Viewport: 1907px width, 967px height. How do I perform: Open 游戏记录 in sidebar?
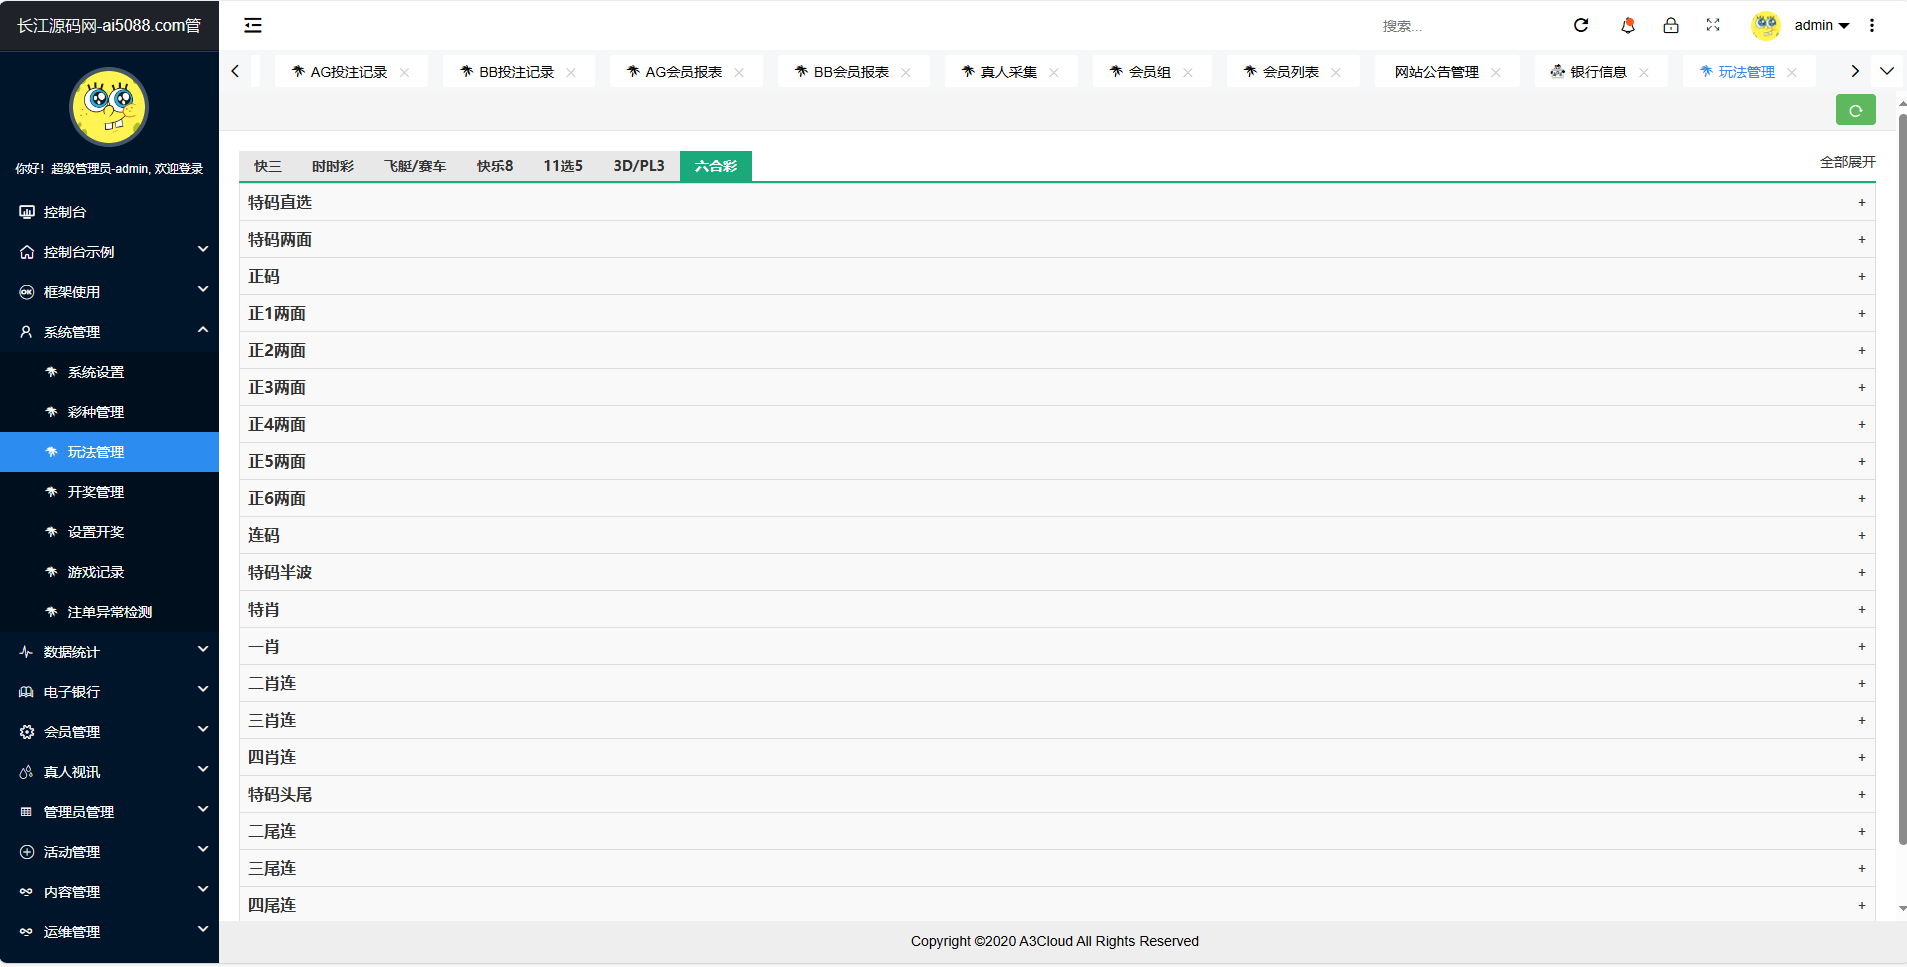click(109, 572)
